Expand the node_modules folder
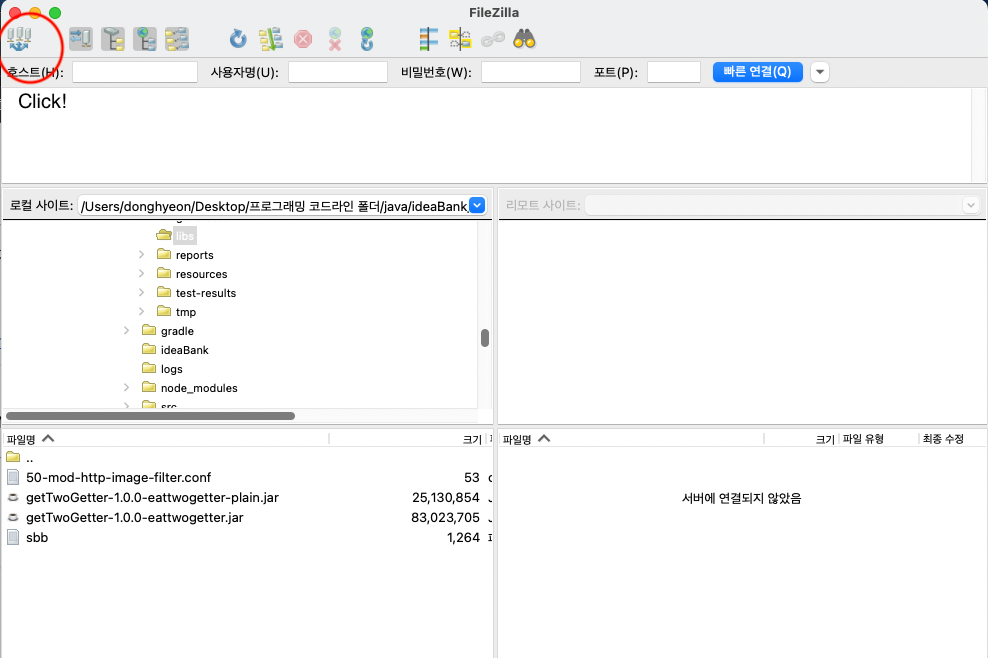 pos(126,387)
